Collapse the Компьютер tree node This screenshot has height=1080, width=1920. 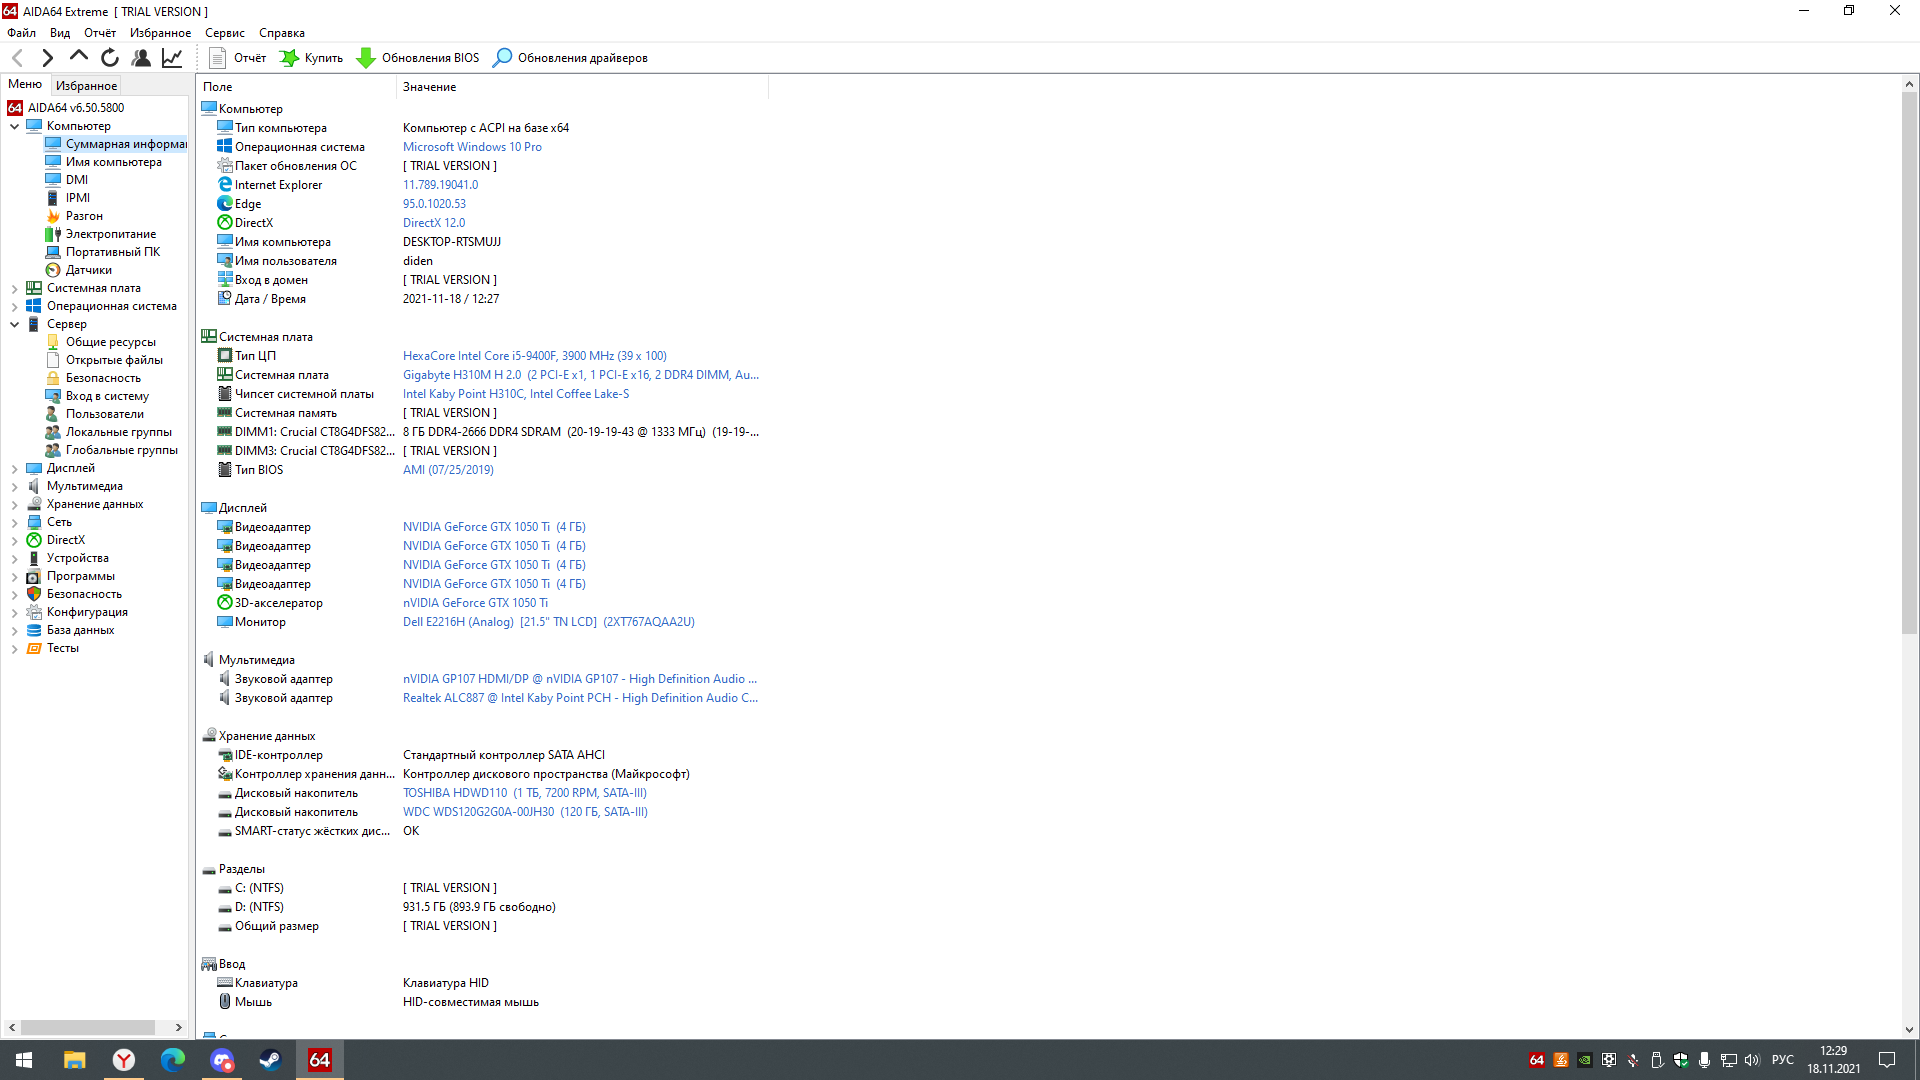pos(14,126)
